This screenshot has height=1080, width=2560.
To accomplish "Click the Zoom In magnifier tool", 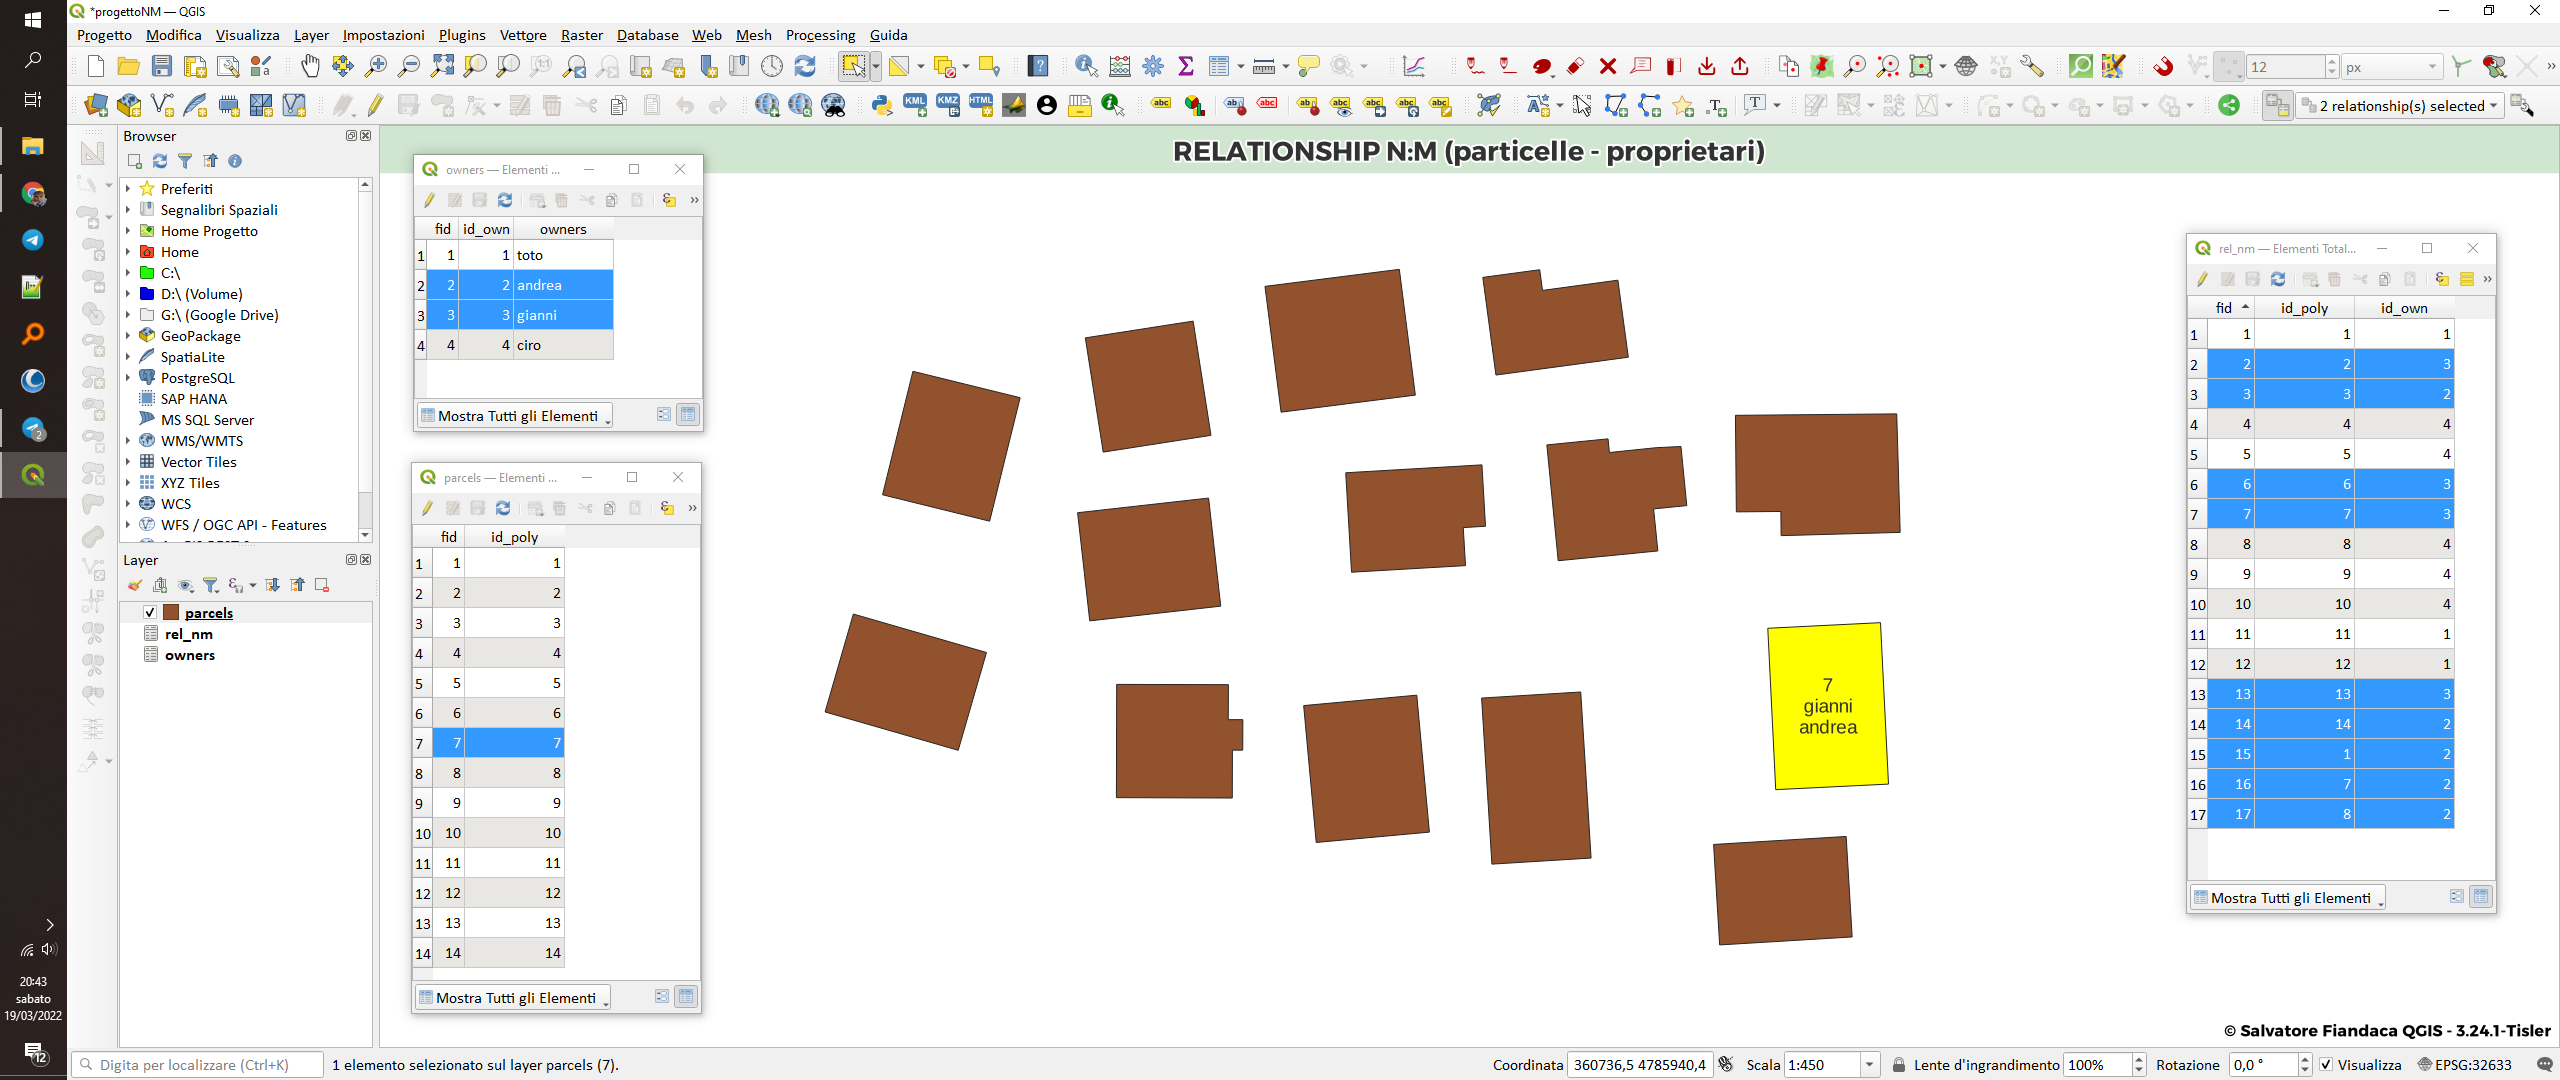I will pyautogui.click(x=376, y=66).
